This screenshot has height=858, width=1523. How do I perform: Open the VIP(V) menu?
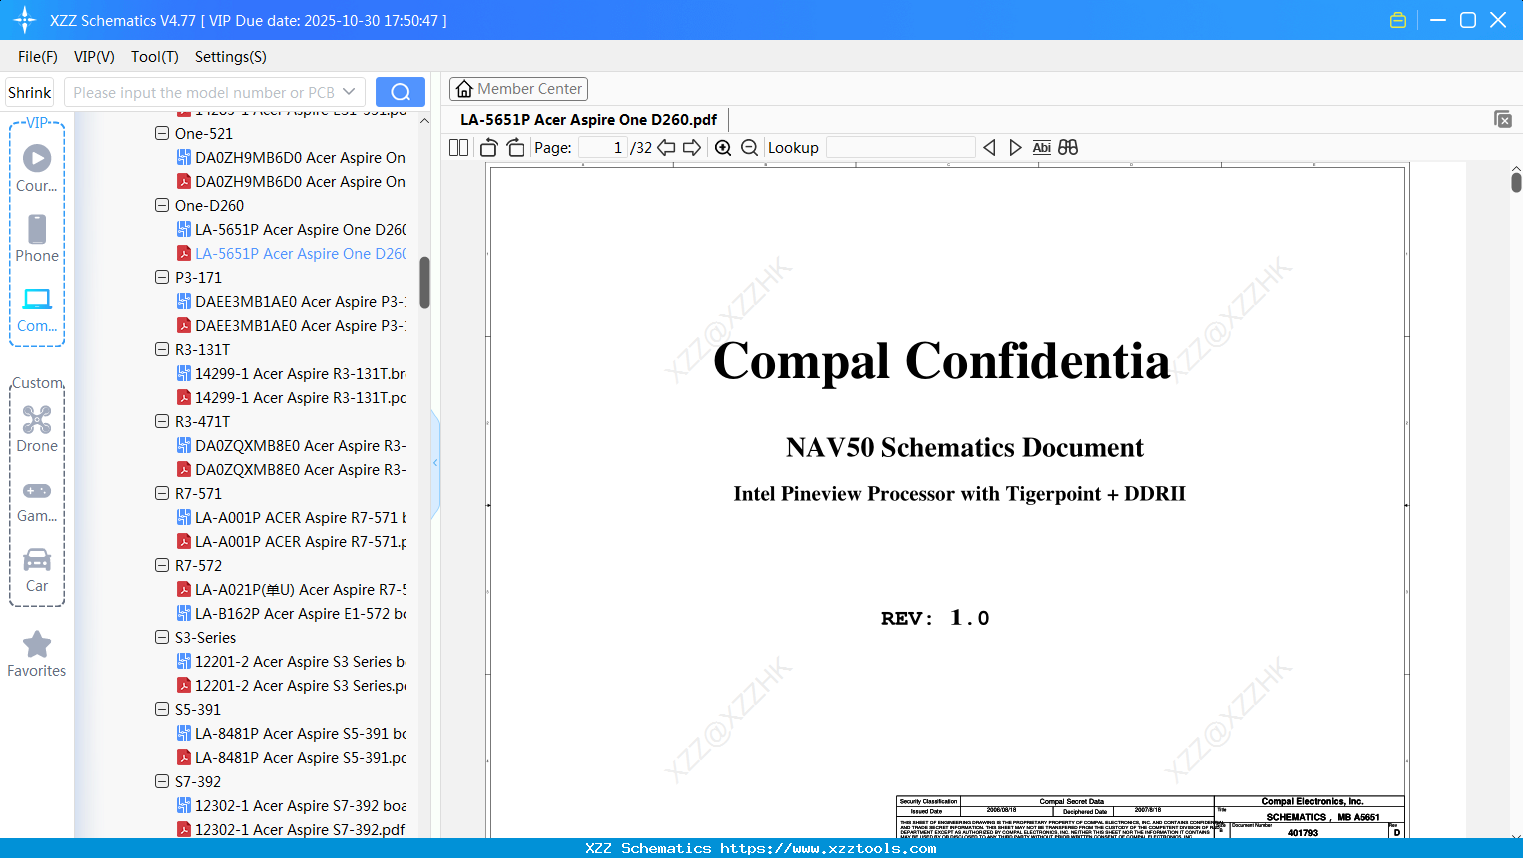coord(94,57)
